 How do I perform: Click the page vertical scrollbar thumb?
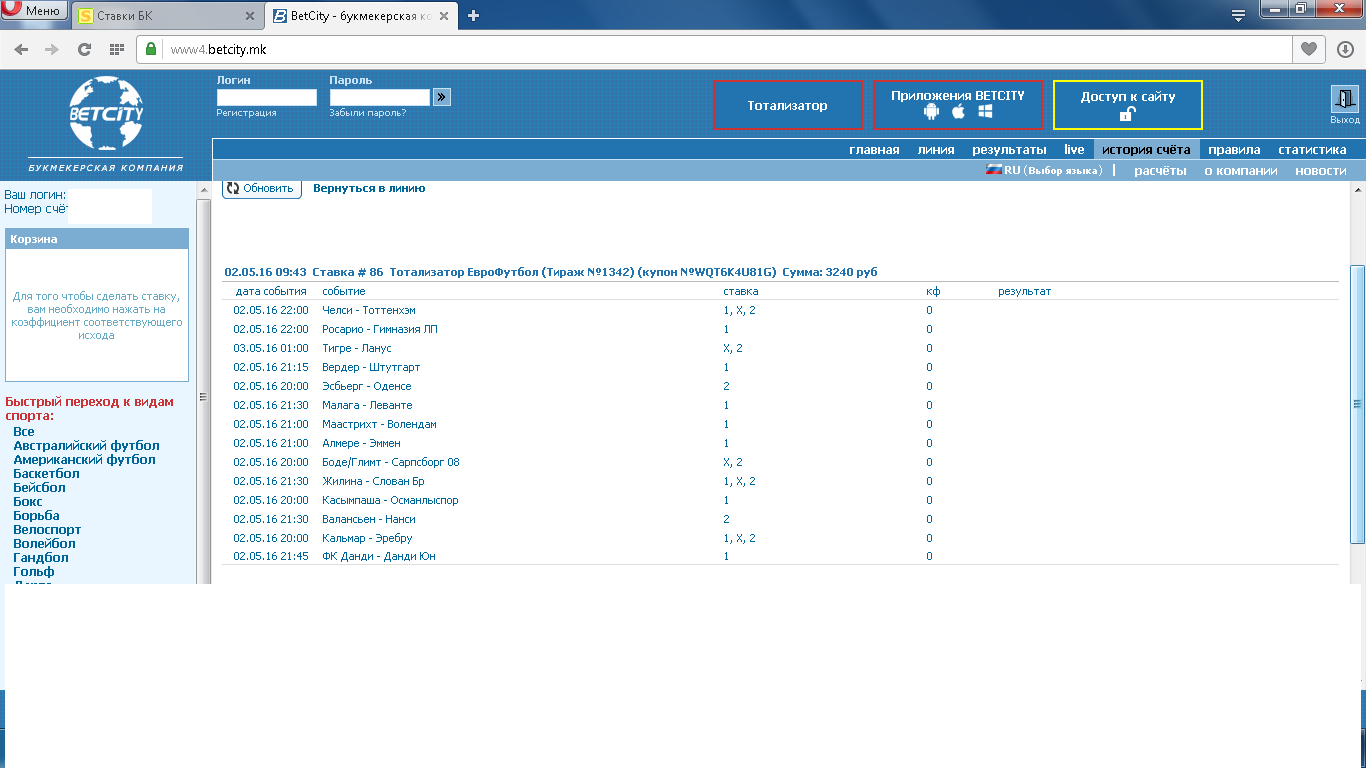tap(1357, 404)
